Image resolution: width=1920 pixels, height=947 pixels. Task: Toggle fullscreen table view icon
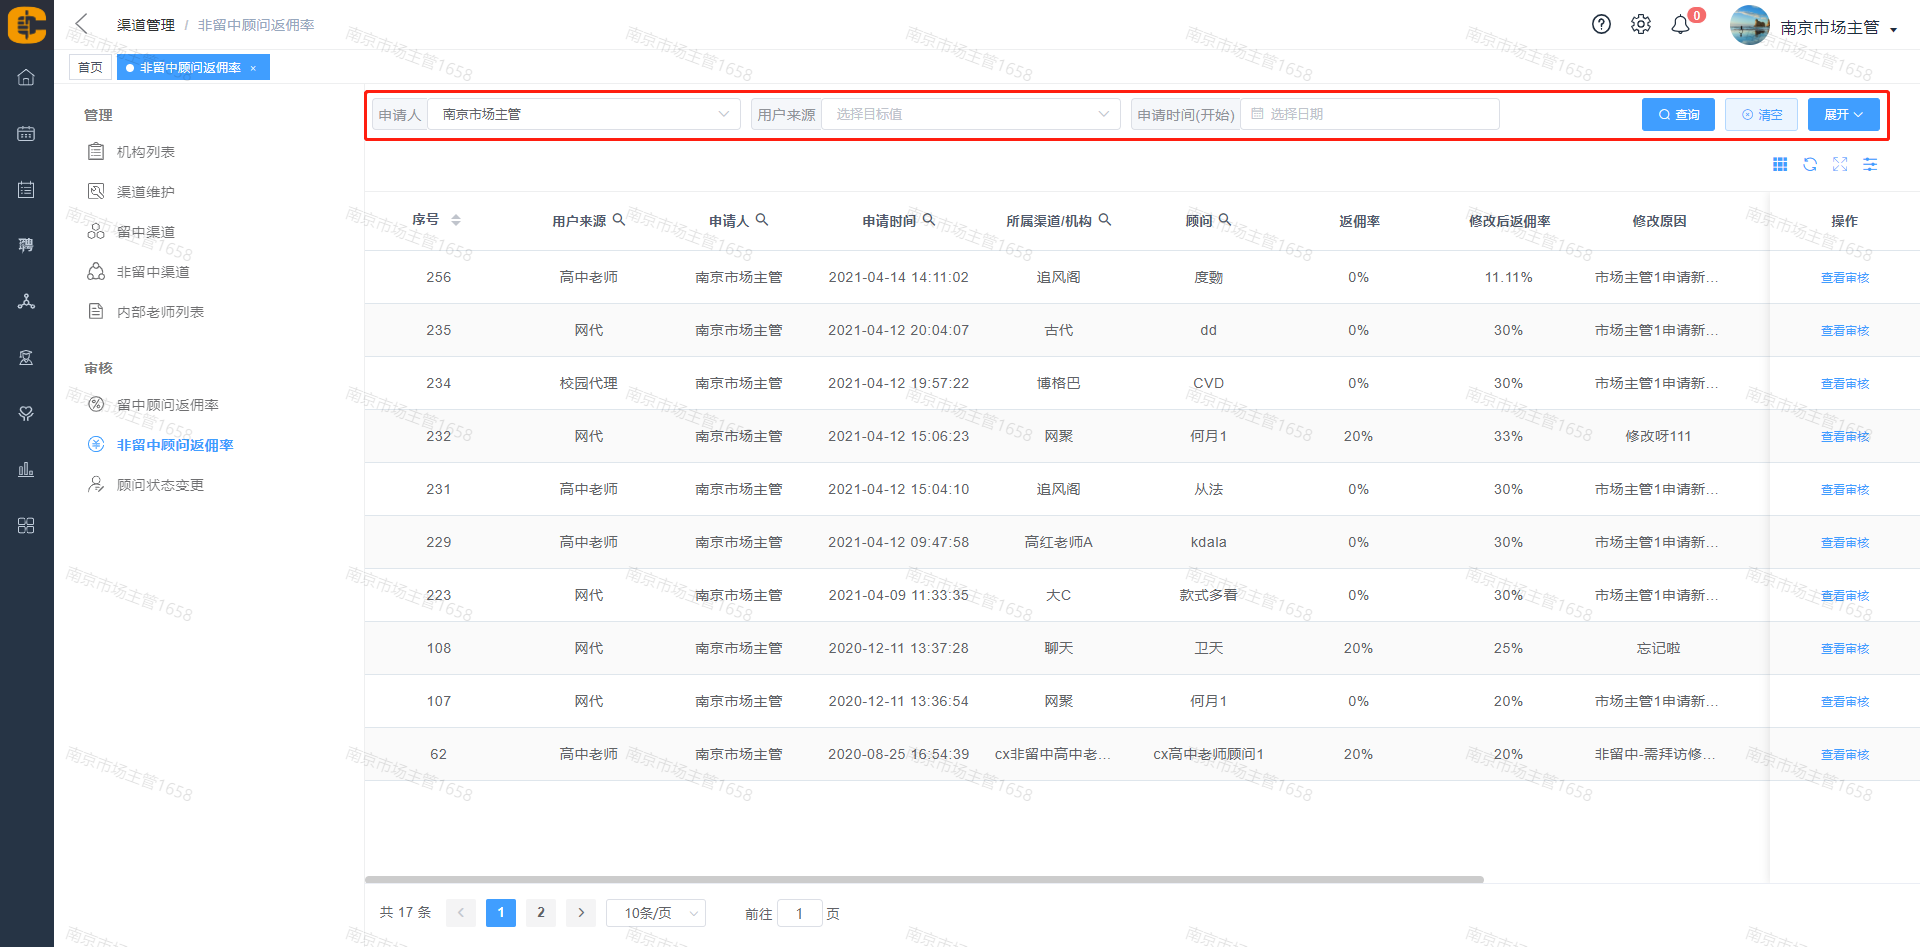coord(1840,164)
